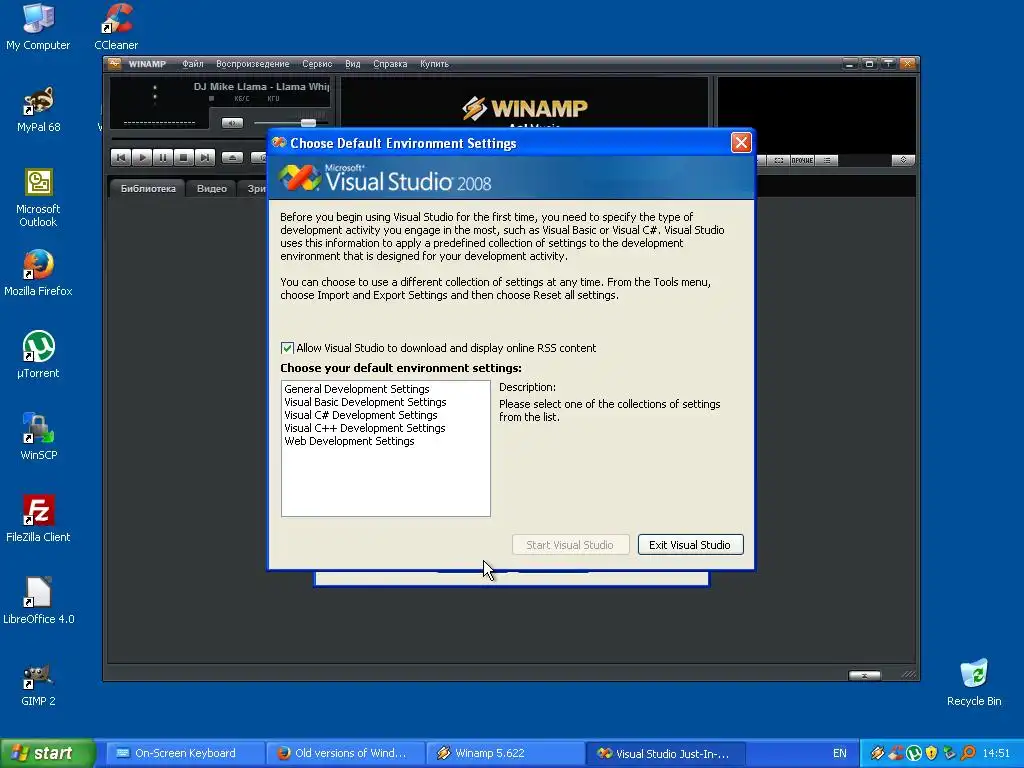This screenshot has width=1024, height=768.
Task: Click the Winamp agent tray icon
Action: pos(878,753)
